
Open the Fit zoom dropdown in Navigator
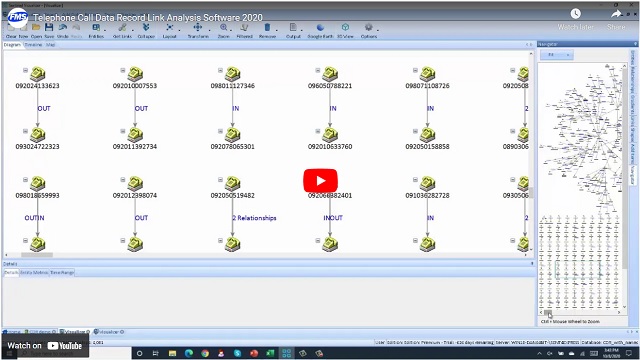pyautogui.click(x=557, y=55)
